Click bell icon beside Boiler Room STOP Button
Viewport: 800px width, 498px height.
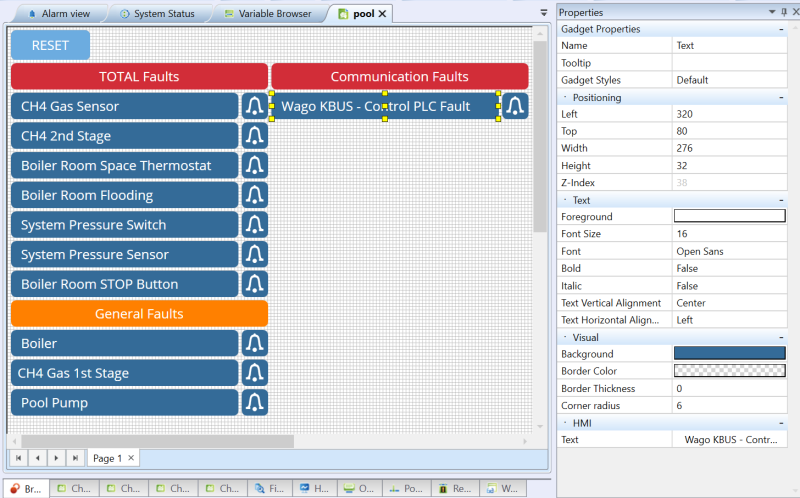coord(255,284)
